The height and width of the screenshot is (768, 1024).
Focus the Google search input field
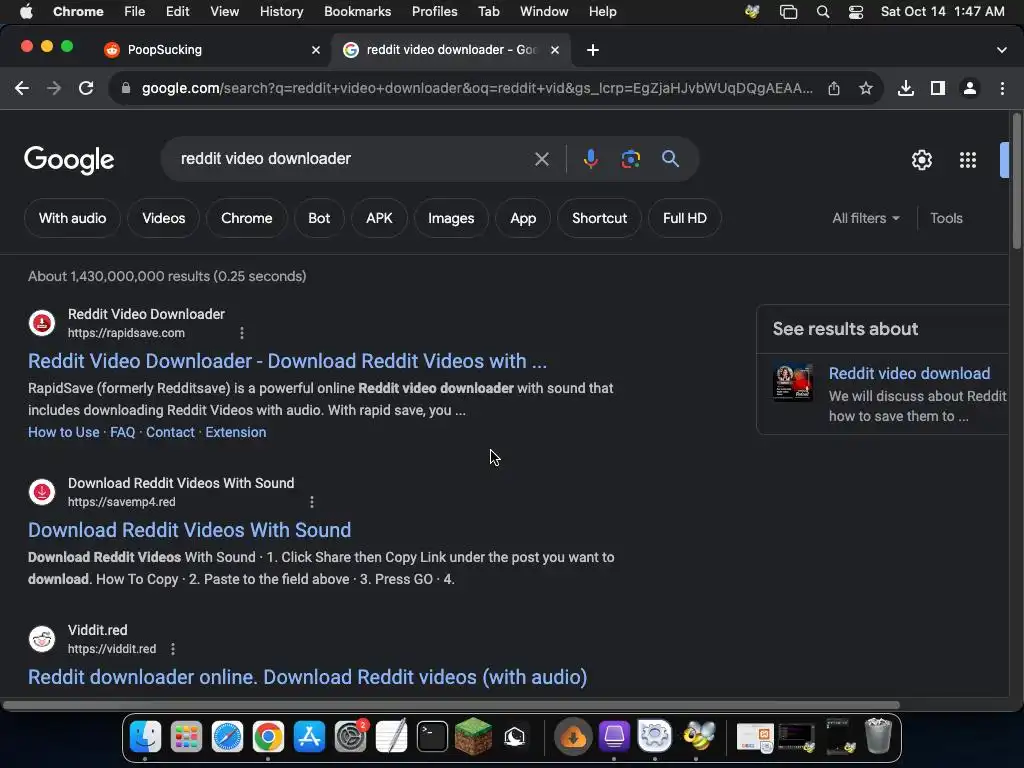[353, 159]
